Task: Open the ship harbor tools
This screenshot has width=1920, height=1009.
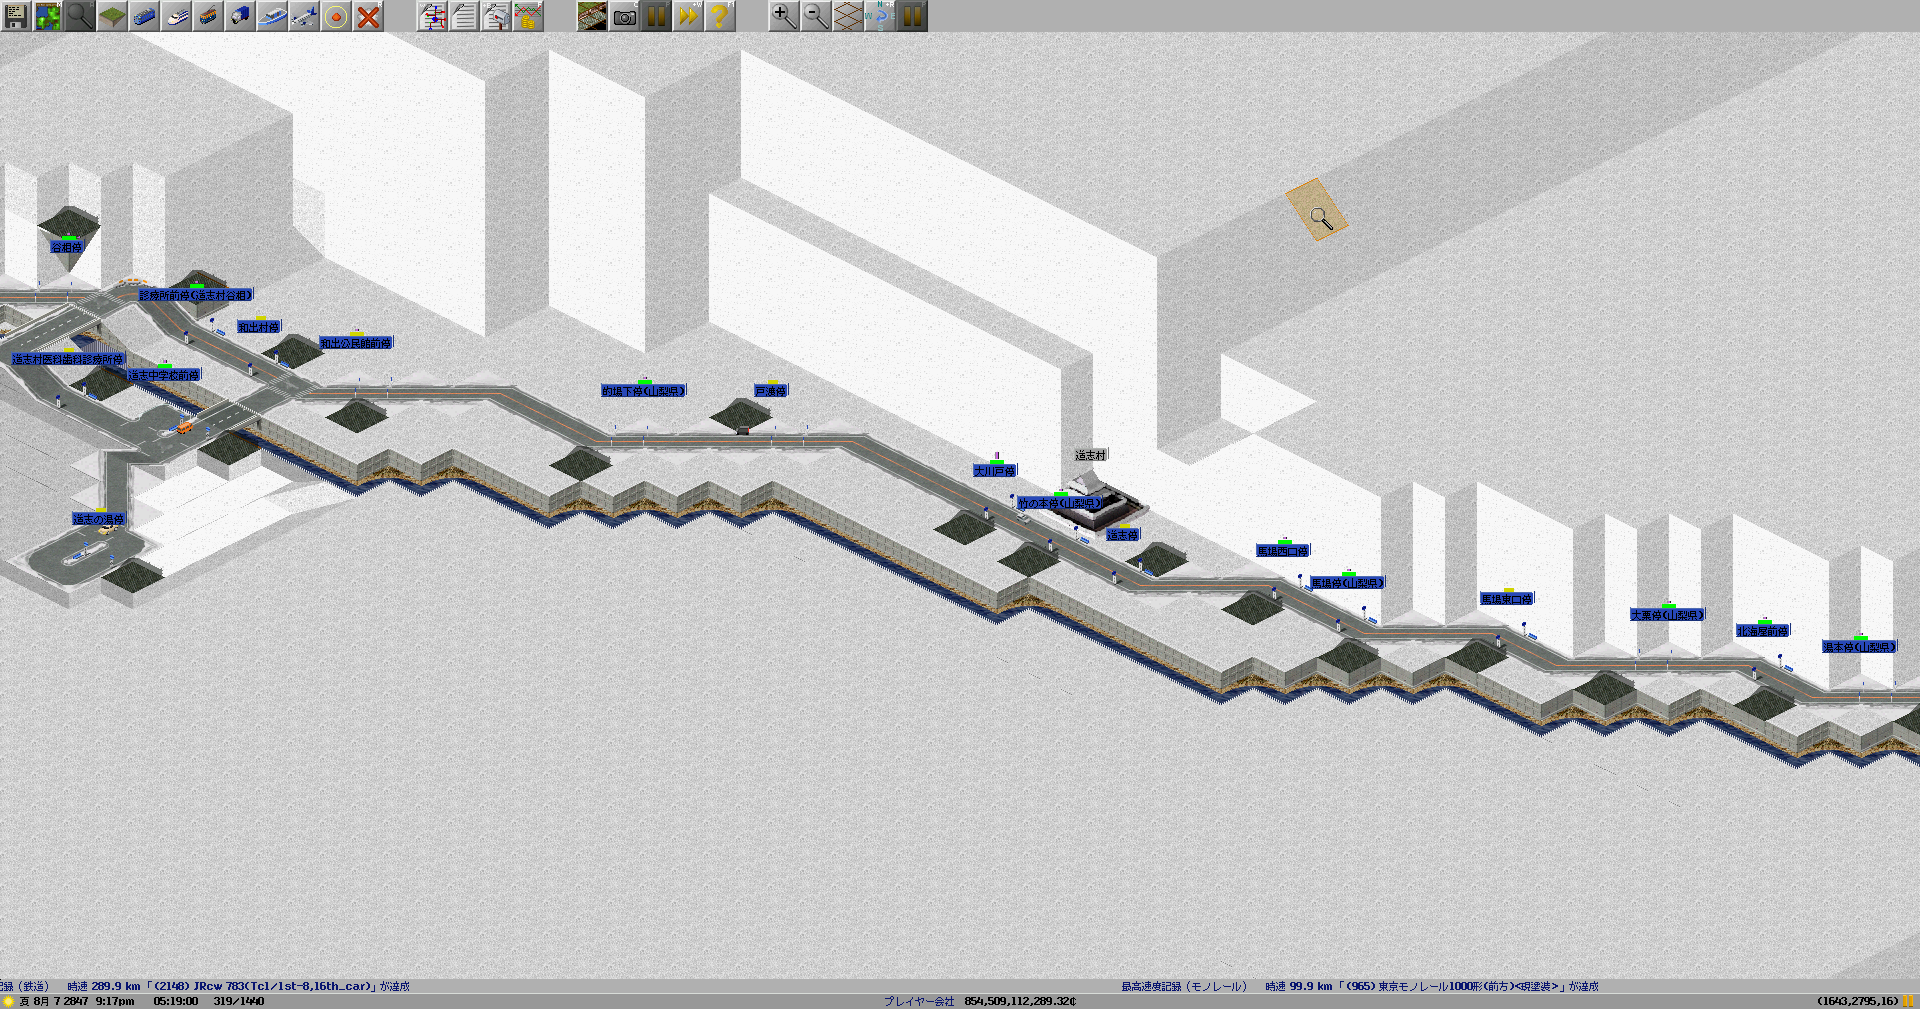Action: point(272,16)
